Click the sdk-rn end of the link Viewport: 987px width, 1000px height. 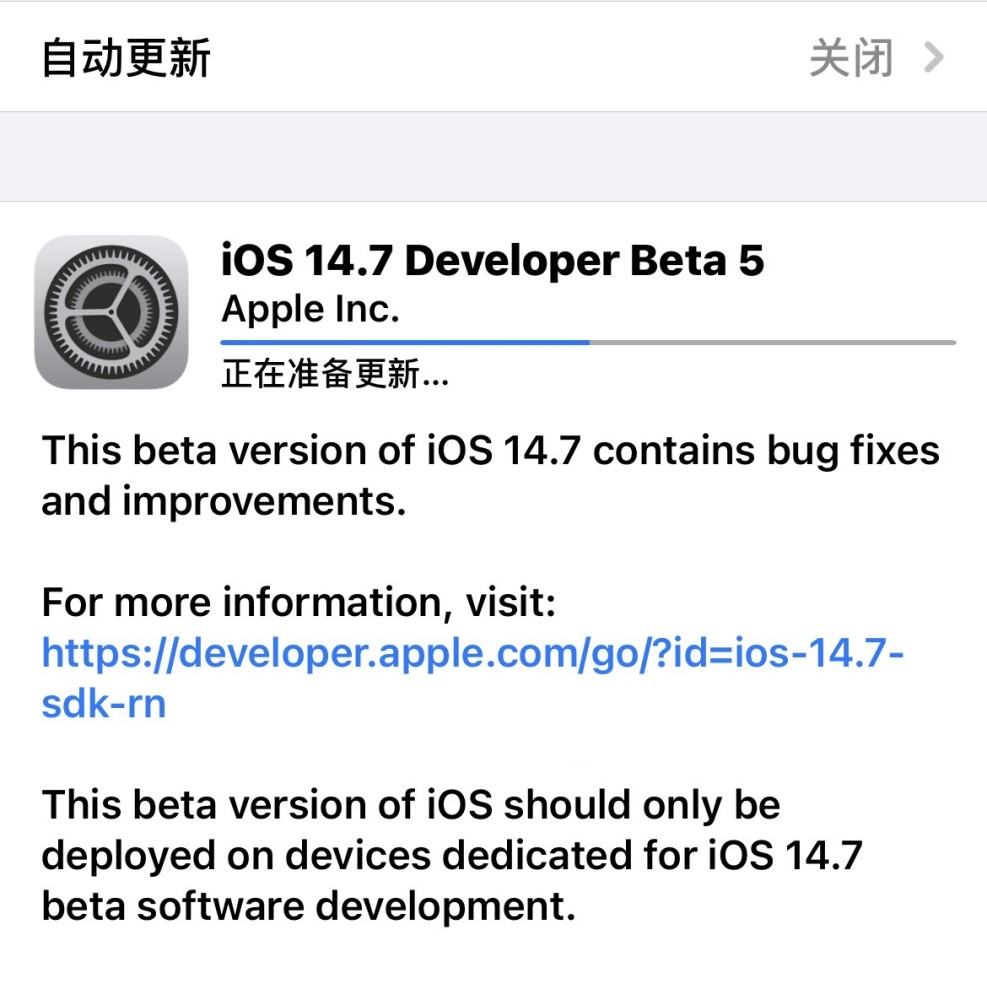pos(104,704)
